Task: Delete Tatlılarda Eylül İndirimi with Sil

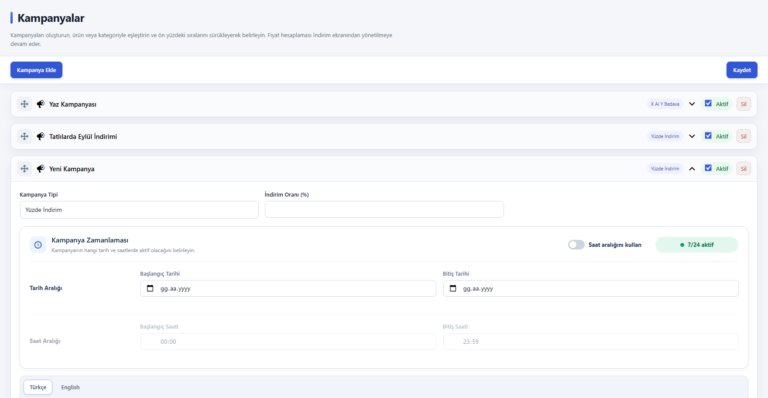Action: [x=743, y=136]
